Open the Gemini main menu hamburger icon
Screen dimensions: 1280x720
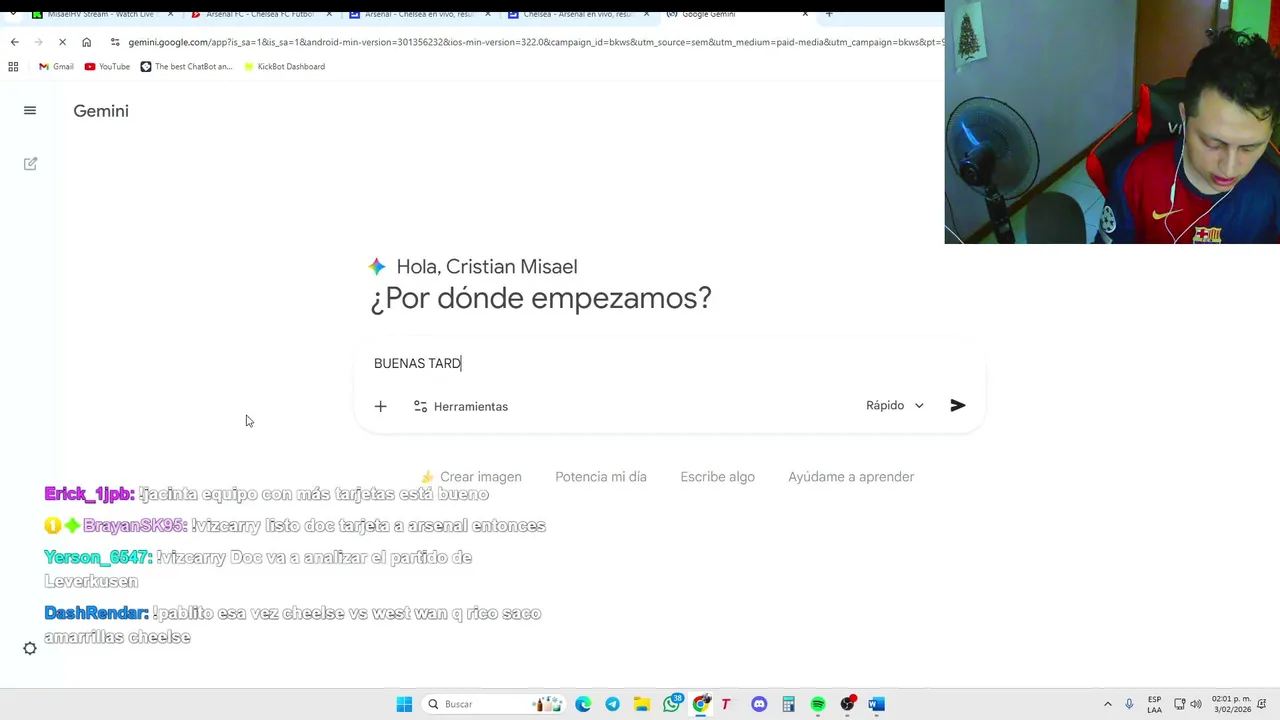point(30,111)
